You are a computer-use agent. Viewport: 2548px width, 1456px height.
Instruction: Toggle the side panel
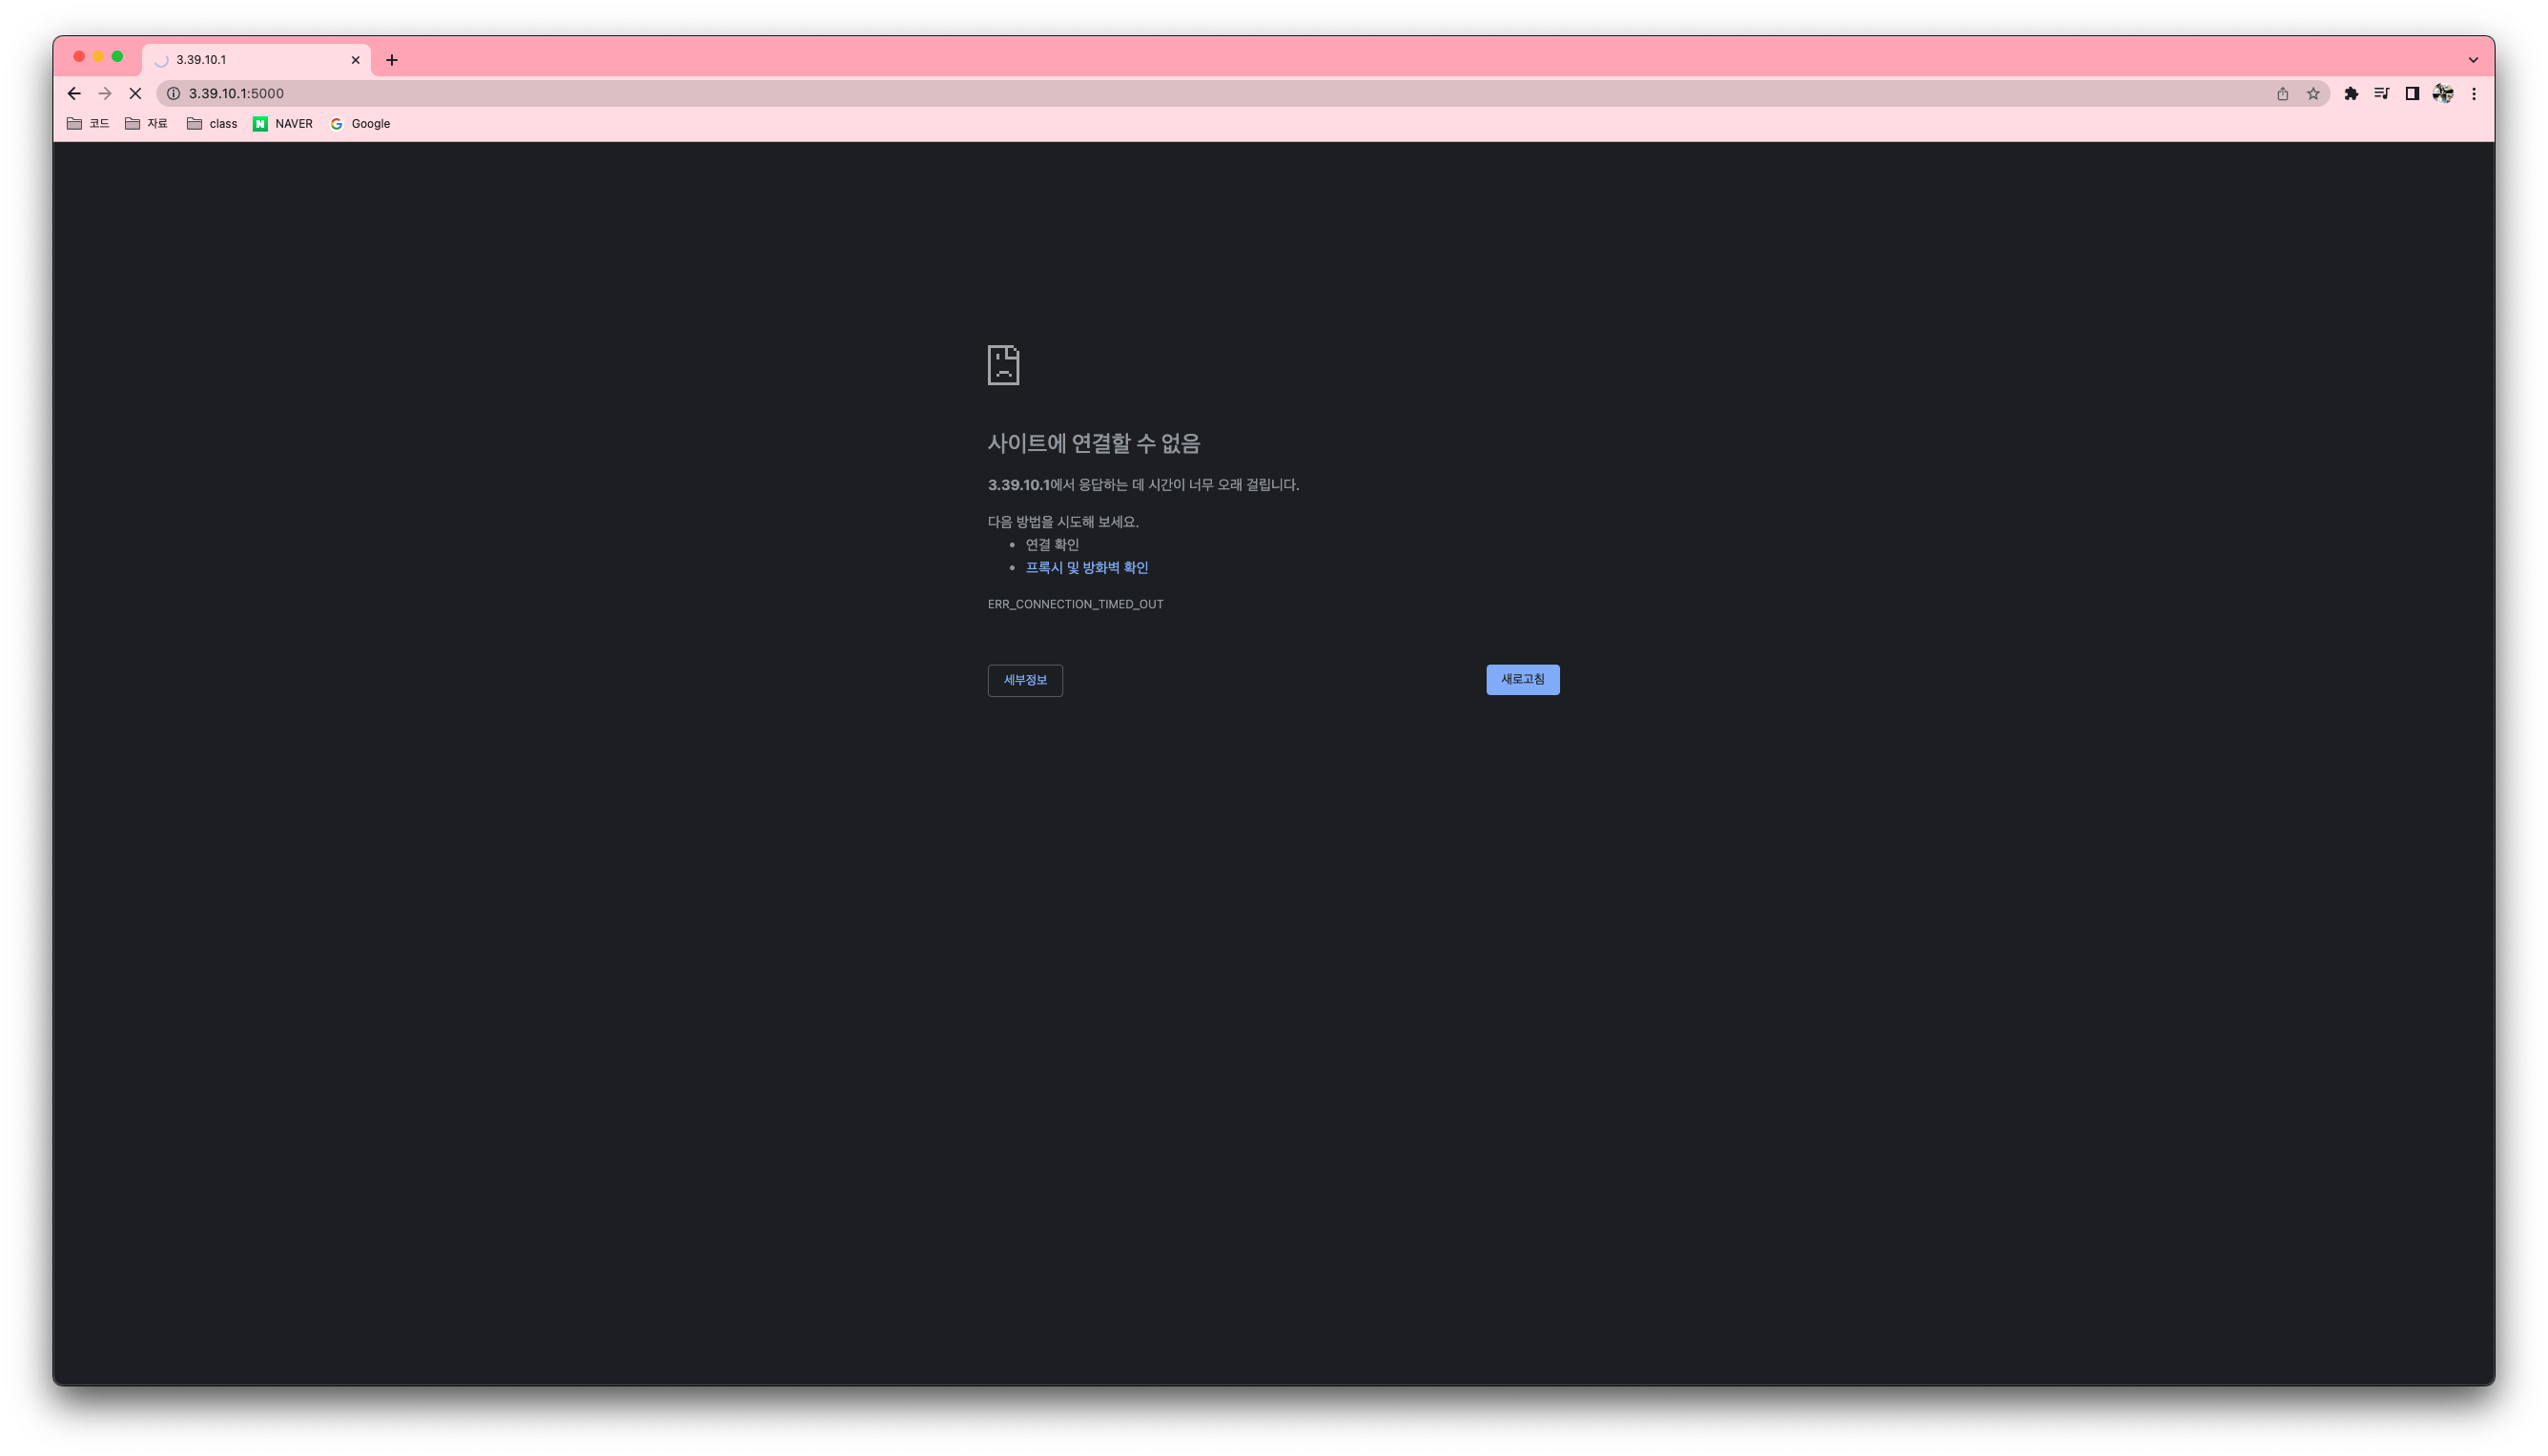pyautogui.click(x=2412, y=93)
